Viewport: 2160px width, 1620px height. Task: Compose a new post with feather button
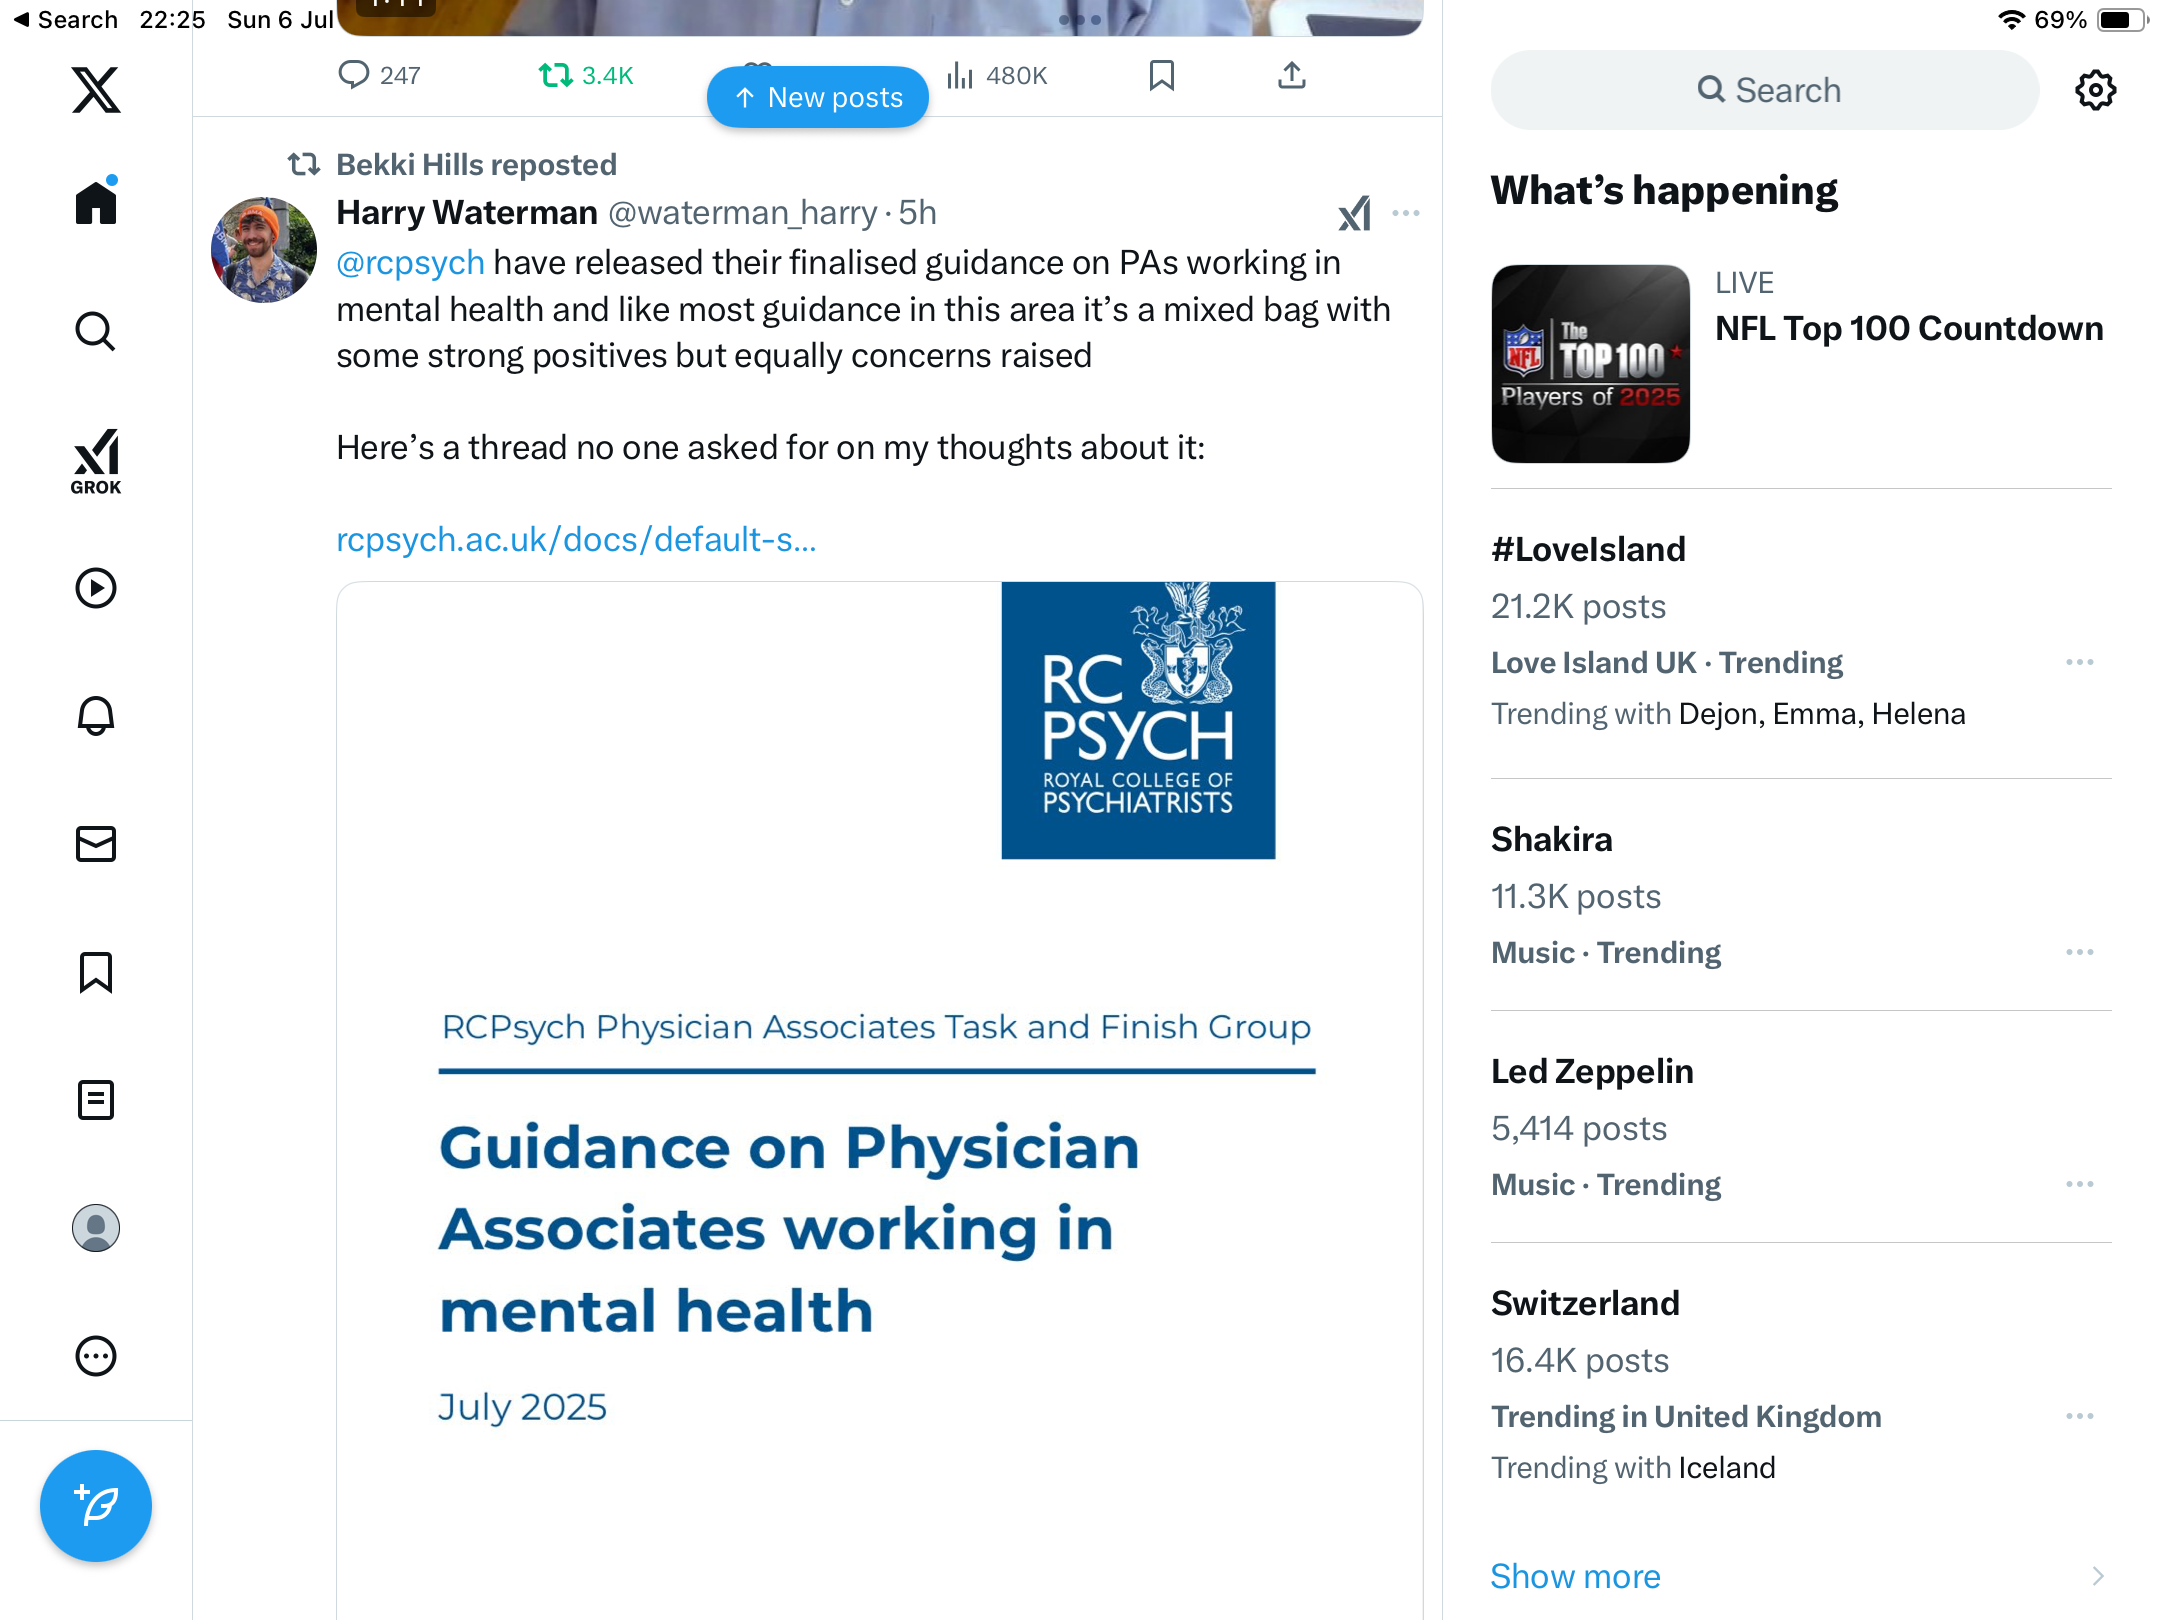96,1506
